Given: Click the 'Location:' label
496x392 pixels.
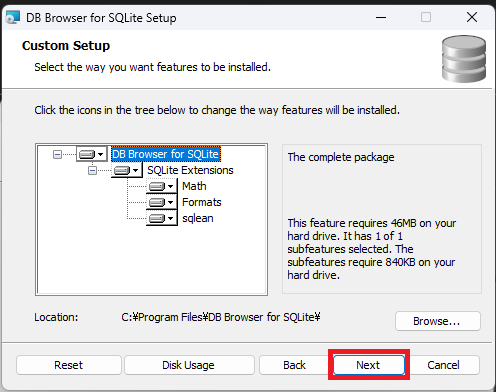Looking at the screenshot, I should tap(56, 317).
